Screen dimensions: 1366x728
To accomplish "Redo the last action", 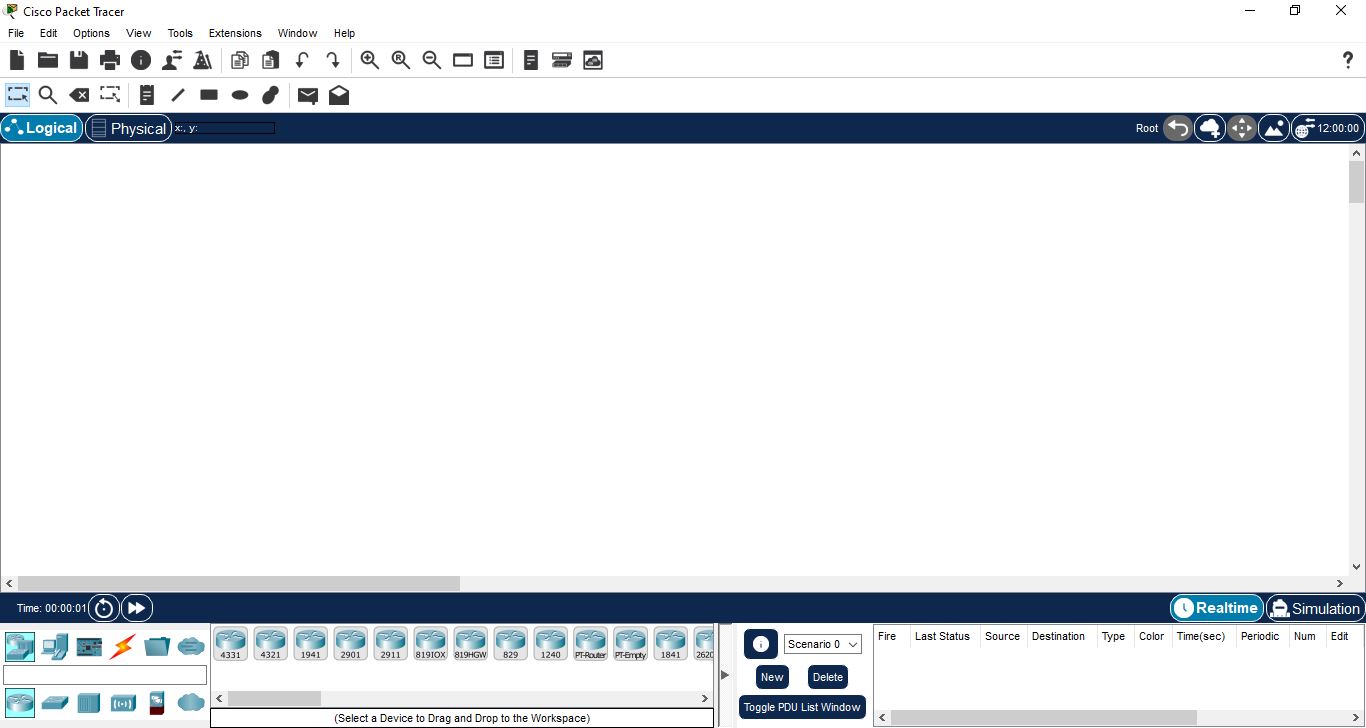I will pos(333,60).
